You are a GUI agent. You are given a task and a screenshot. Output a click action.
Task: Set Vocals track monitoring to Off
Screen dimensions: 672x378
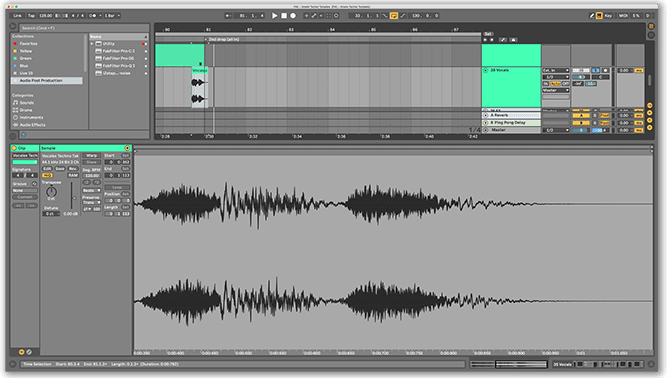click(565, 84)
